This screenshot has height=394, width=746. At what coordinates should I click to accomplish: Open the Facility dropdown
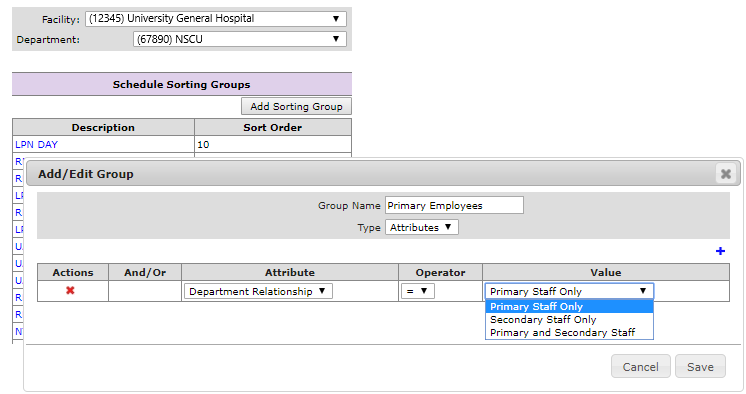tap(216, 19)
